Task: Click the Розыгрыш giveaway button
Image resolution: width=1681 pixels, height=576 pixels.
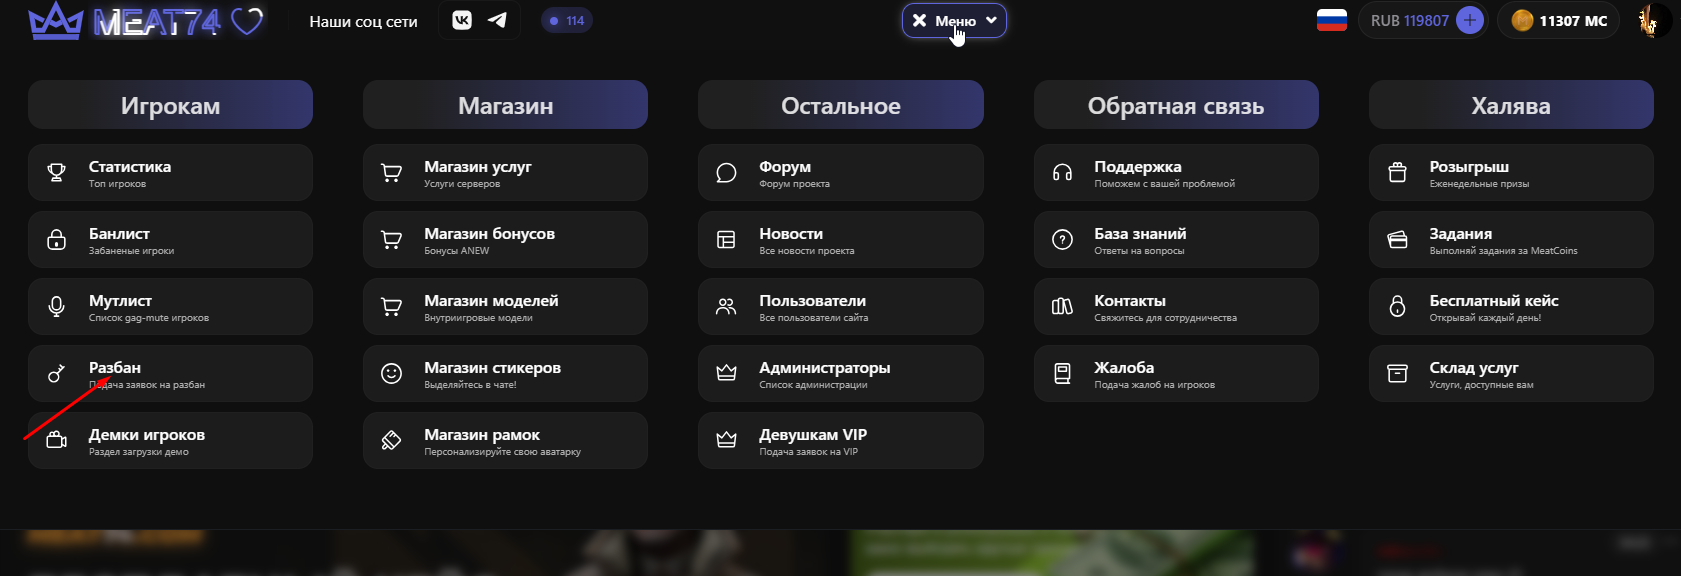Action: pos(1510,173)
